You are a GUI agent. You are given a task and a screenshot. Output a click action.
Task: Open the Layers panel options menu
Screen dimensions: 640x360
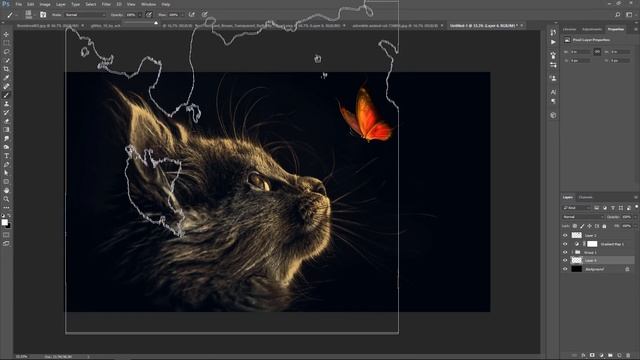(x=636, y=198)
